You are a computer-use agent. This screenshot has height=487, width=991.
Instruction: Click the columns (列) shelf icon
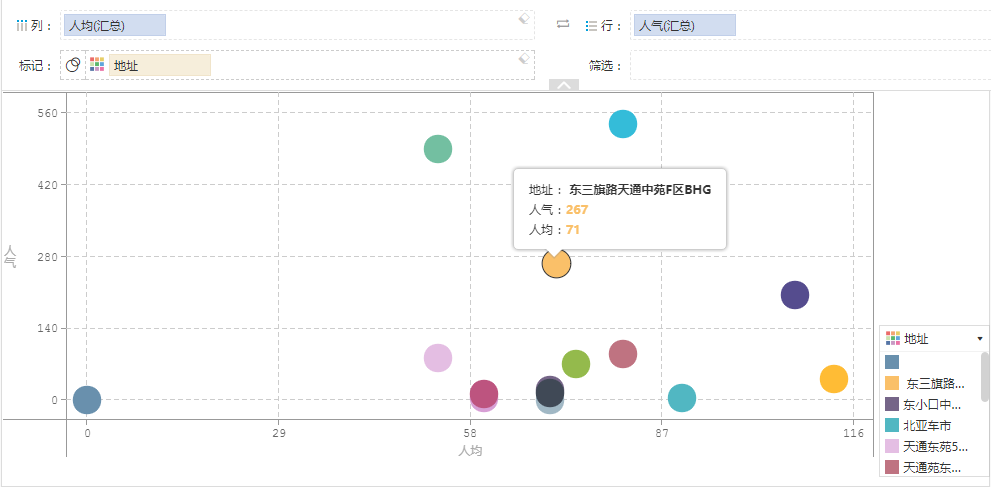tap(23, 25)
